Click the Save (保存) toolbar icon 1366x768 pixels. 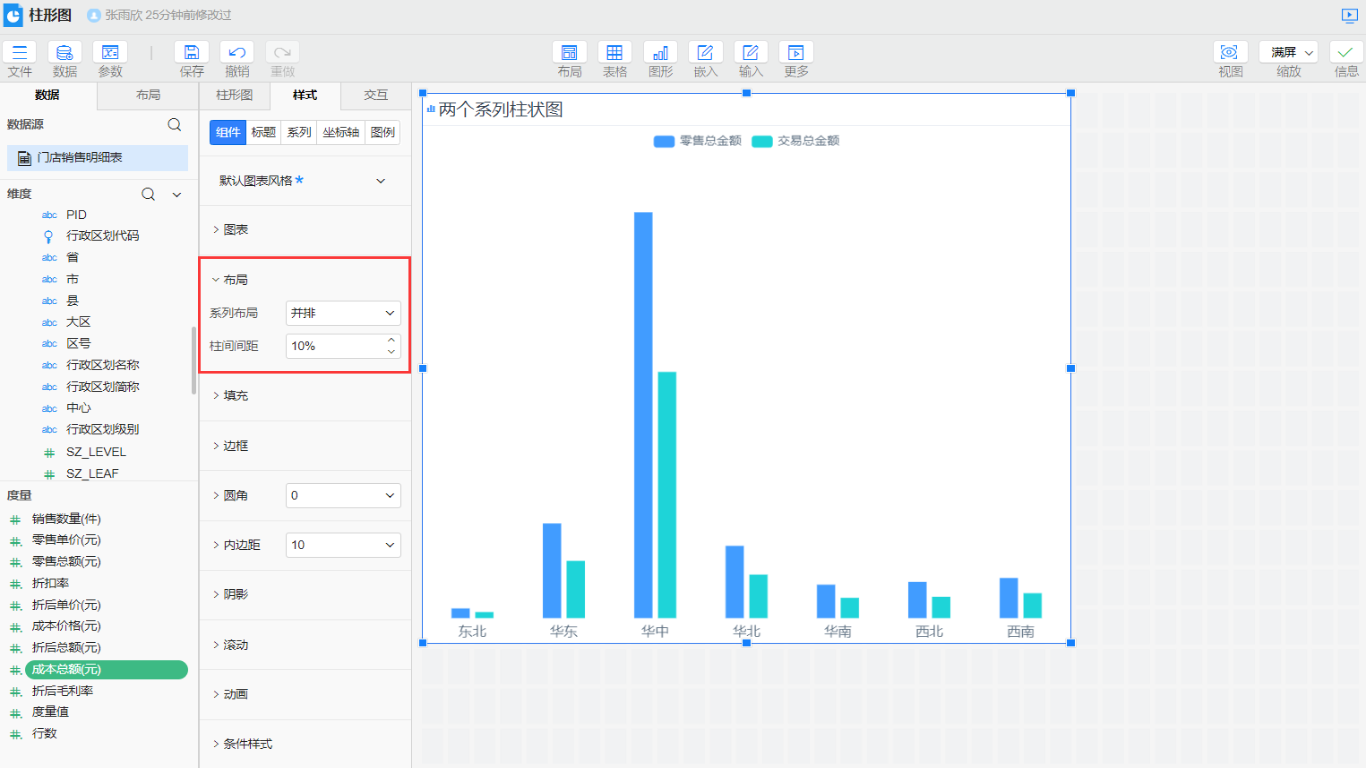pyautogui.click(x=191, y=53)
